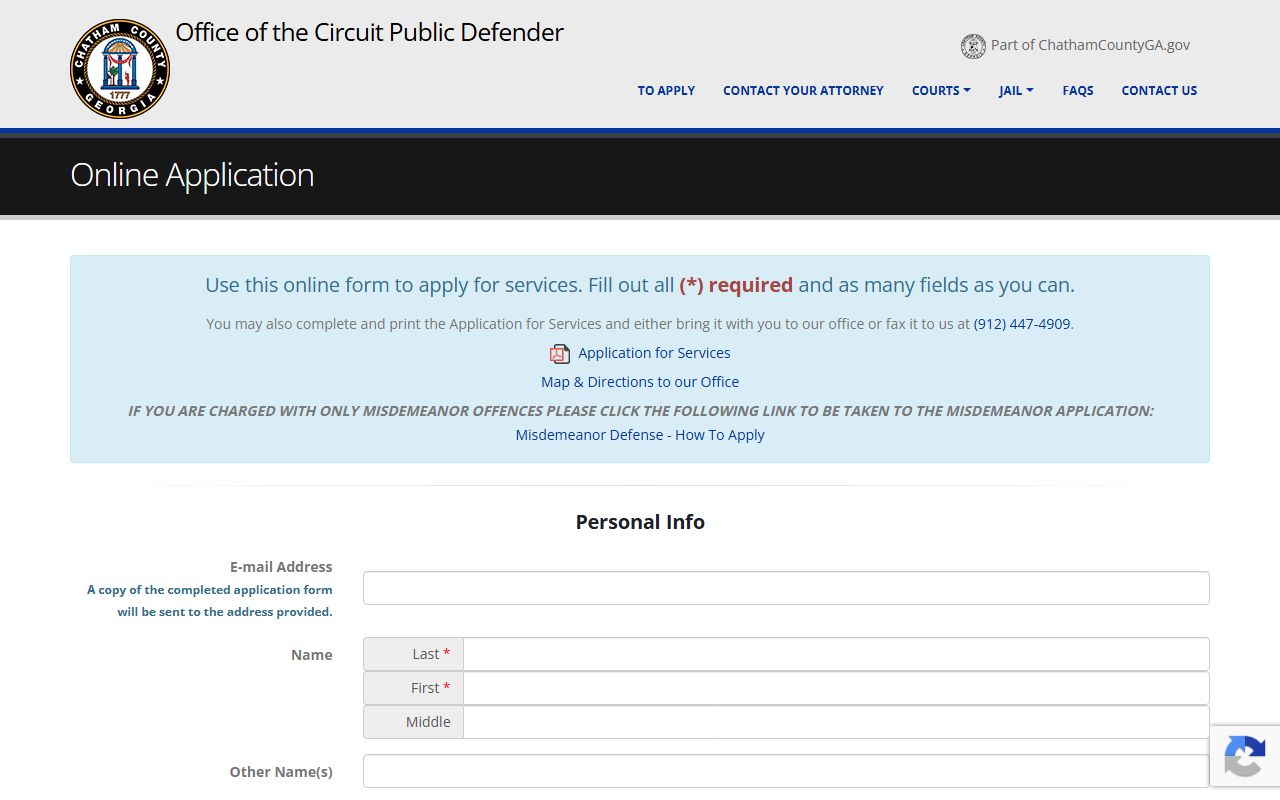Viewport: 1280px width, 800px height.
Task: Click the Office of the Circuit Public Defender title
Action: tap(370, 32)
